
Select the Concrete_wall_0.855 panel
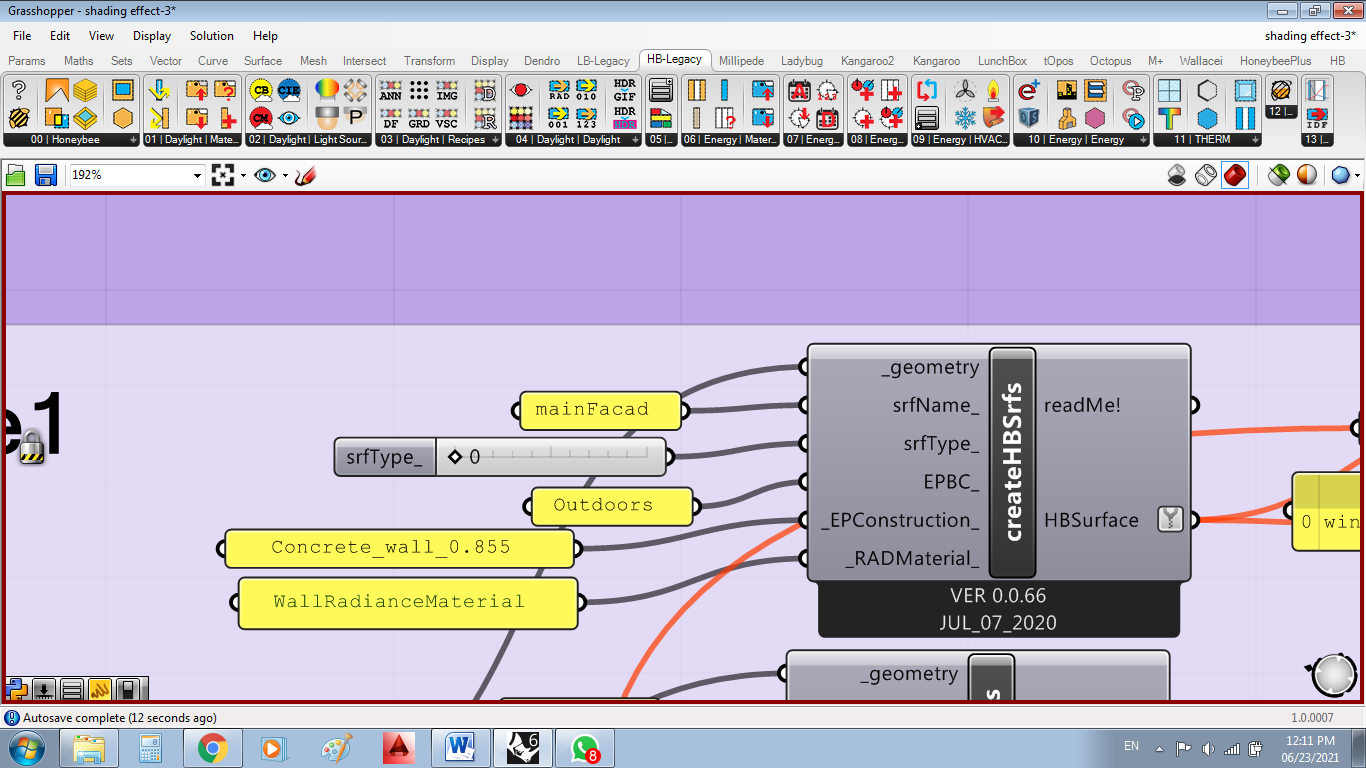pos(400,548)
